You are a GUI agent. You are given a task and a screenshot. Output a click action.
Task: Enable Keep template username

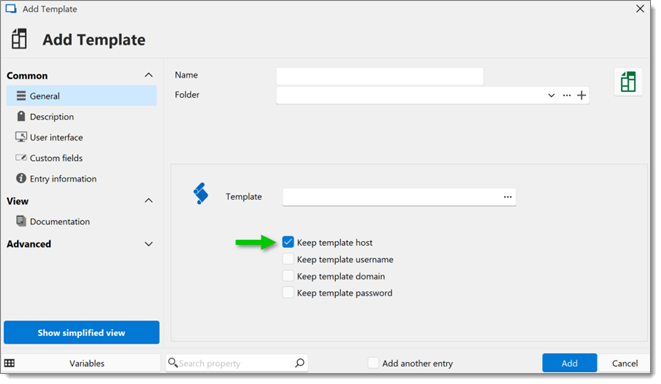click(x=288, y=259)
